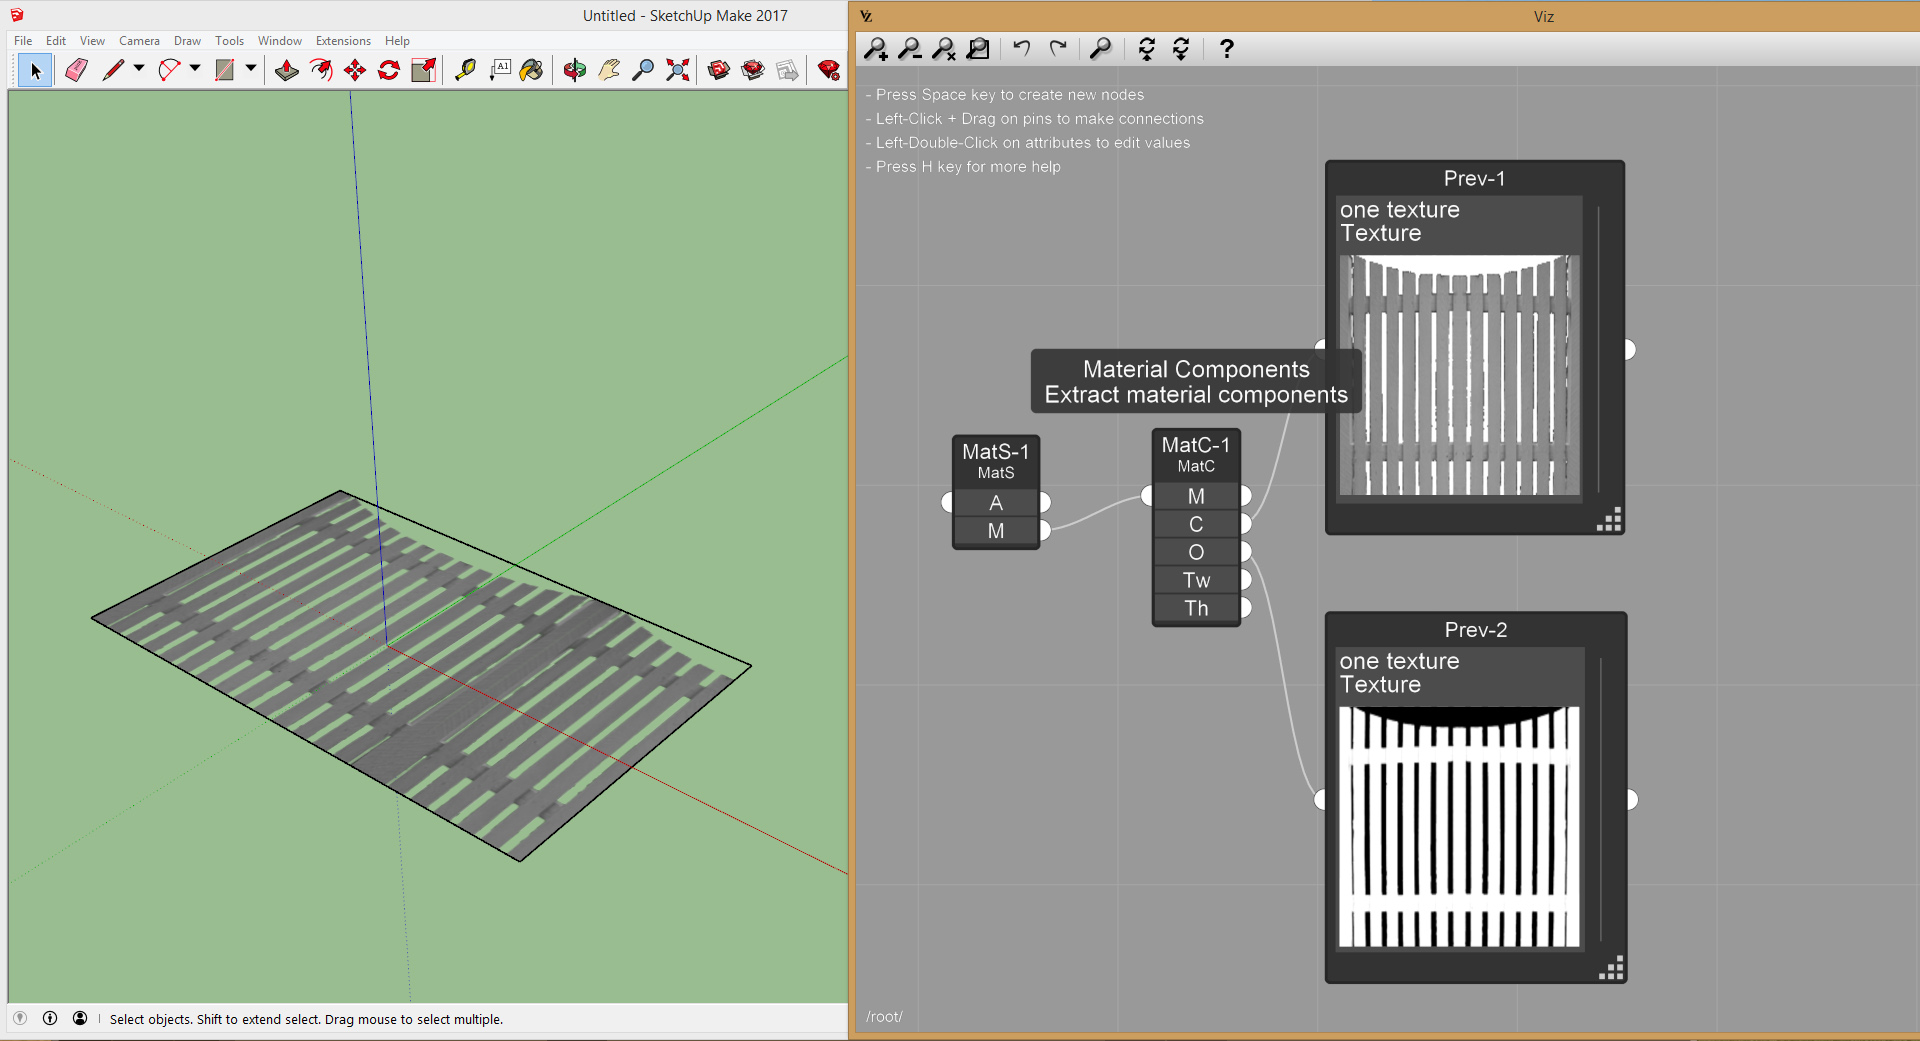Click the MatC-1 node title
The height and width of the screenshot is (1041, 1920).
(1195, 446)
